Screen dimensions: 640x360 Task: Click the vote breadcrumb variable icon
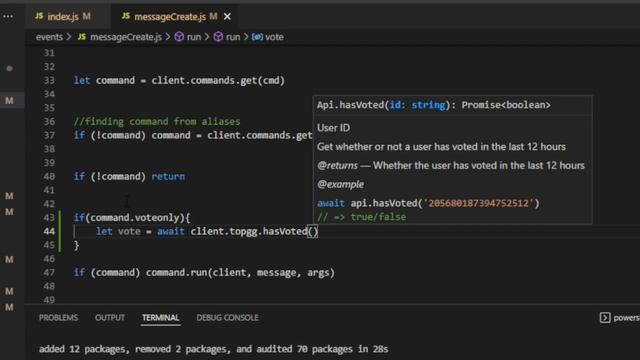[257, 37]
